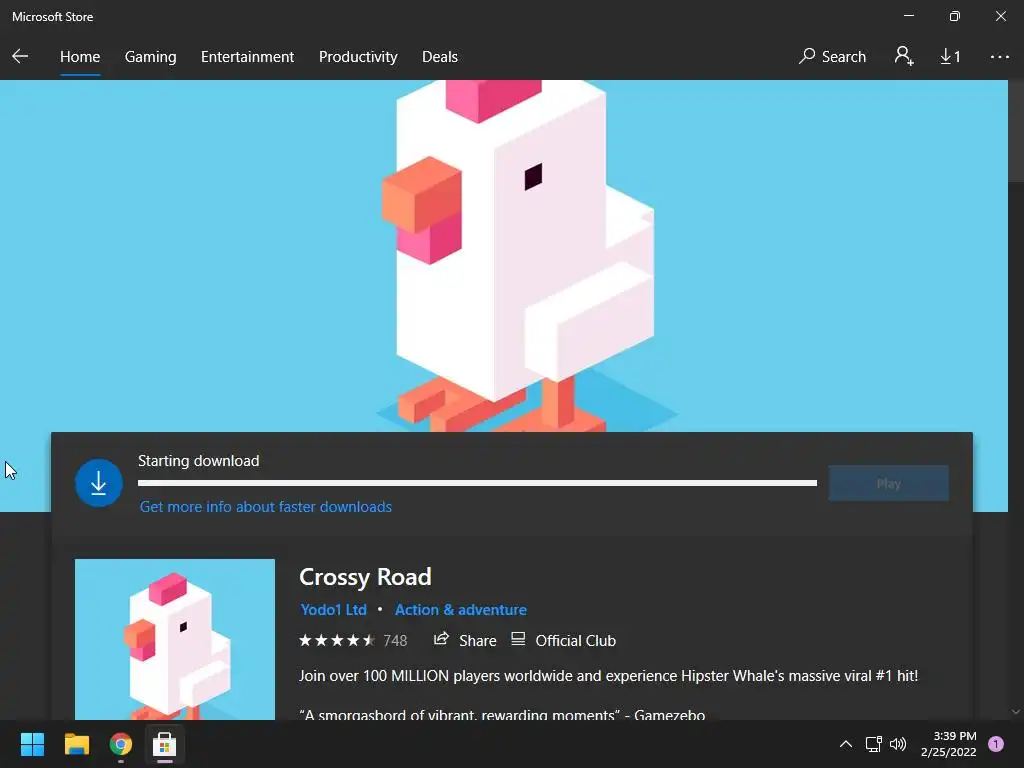The height and width of the screenshot is (768, 1024).
Task: Click the vertical scrollbar thumb
Action: [1016, 131]
